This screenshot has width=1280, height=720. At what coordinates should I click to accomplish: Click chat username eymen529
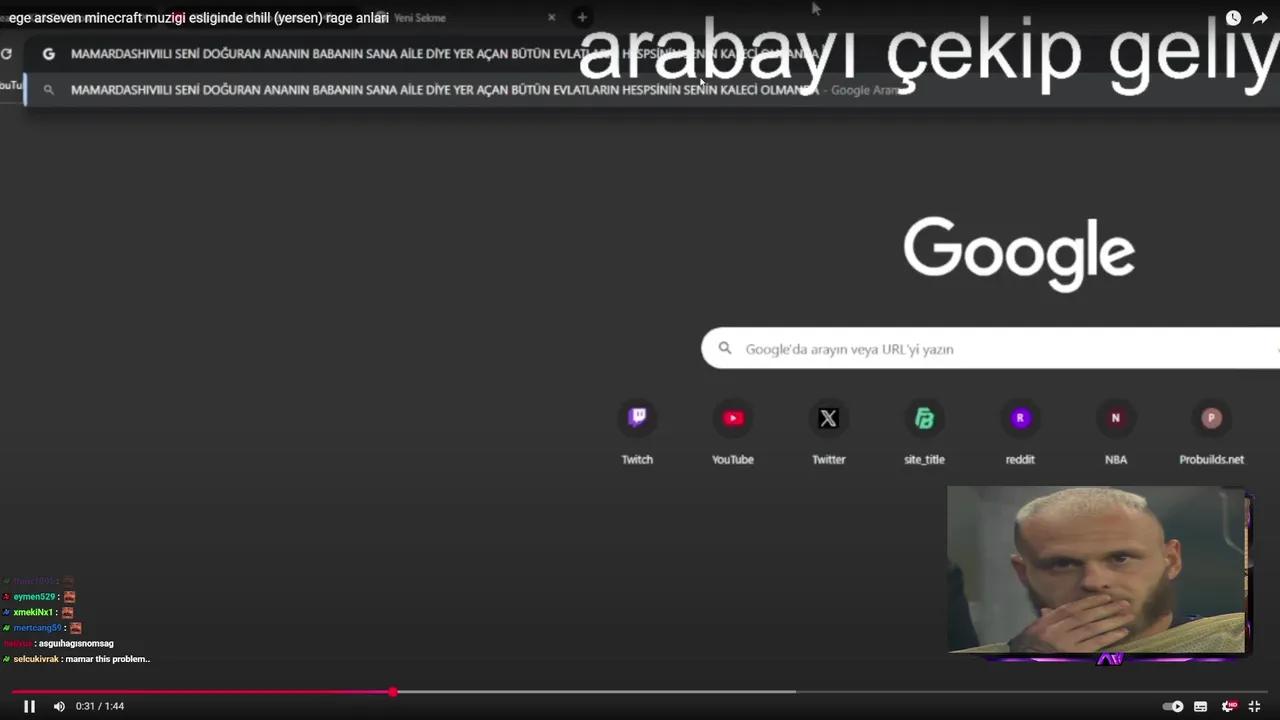coord(34,597)
